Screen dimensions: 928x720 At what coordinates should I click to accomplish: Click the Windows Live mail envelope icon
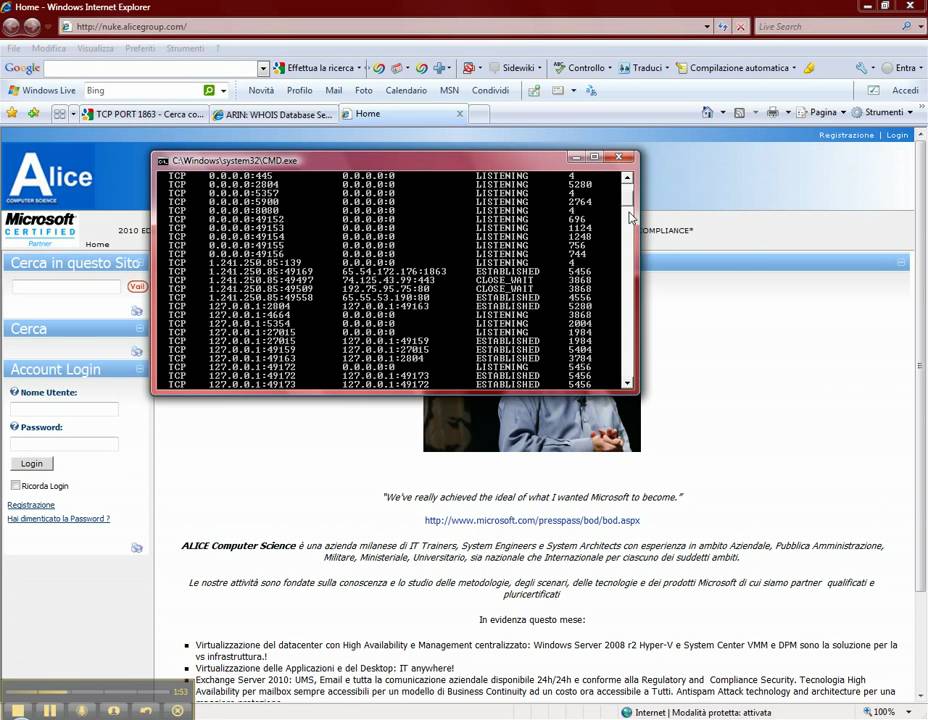coord(558,91)
